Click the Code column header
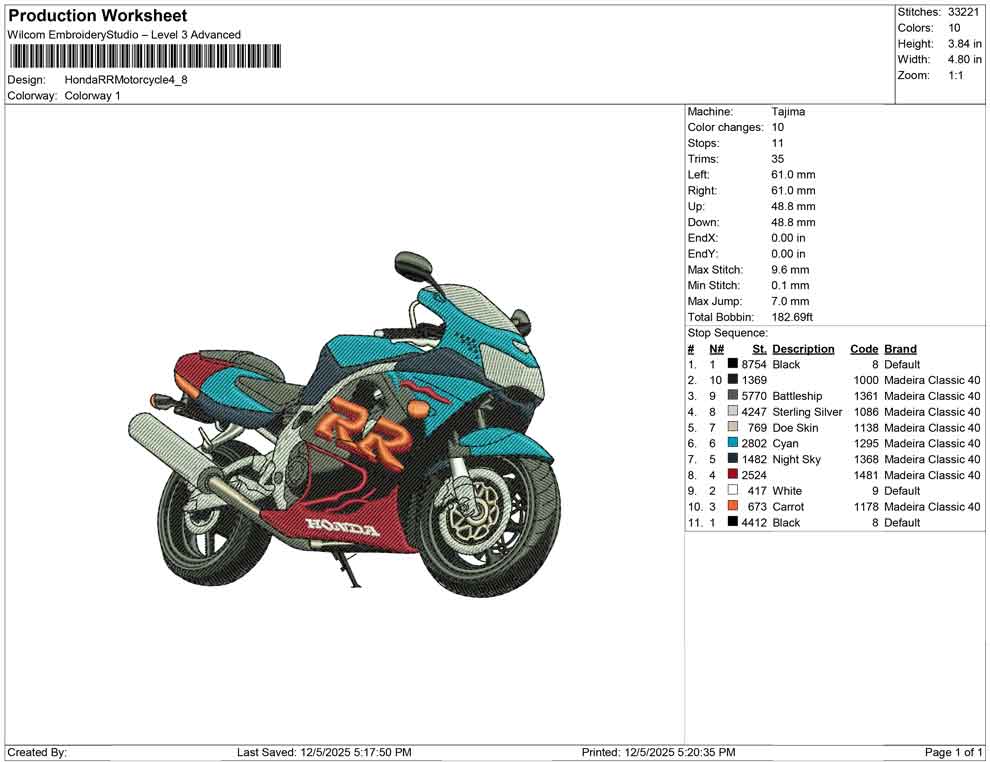The image size is (990, 762). [864, 348]
